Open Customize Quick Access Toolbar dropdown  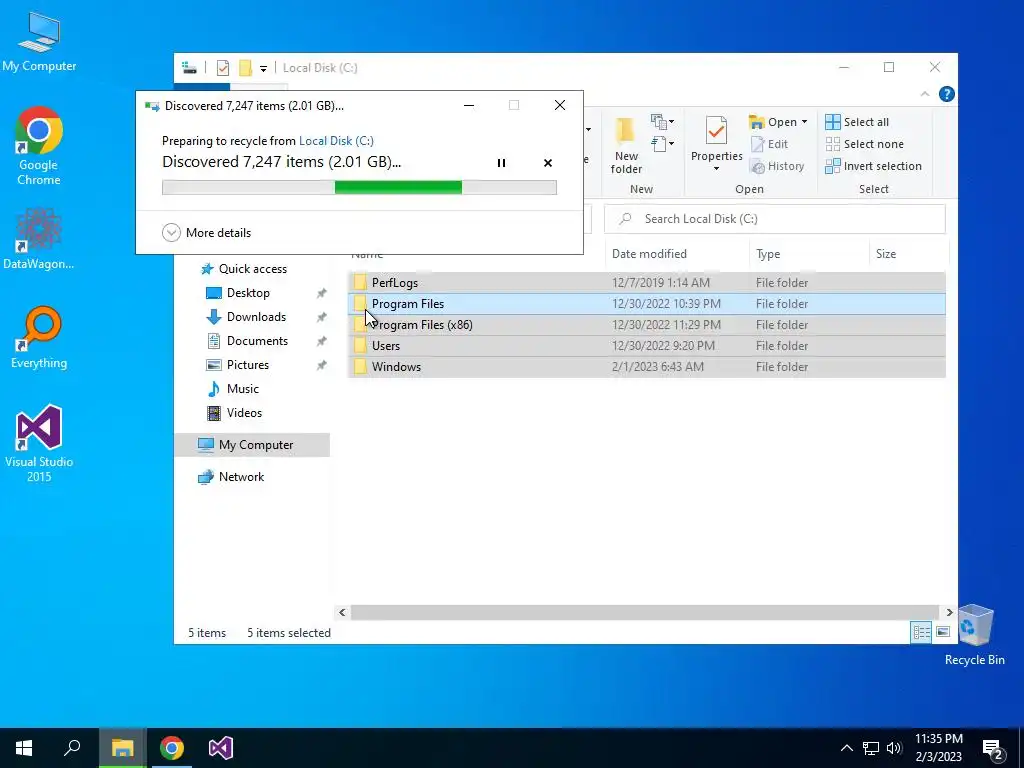pos(263,69)
